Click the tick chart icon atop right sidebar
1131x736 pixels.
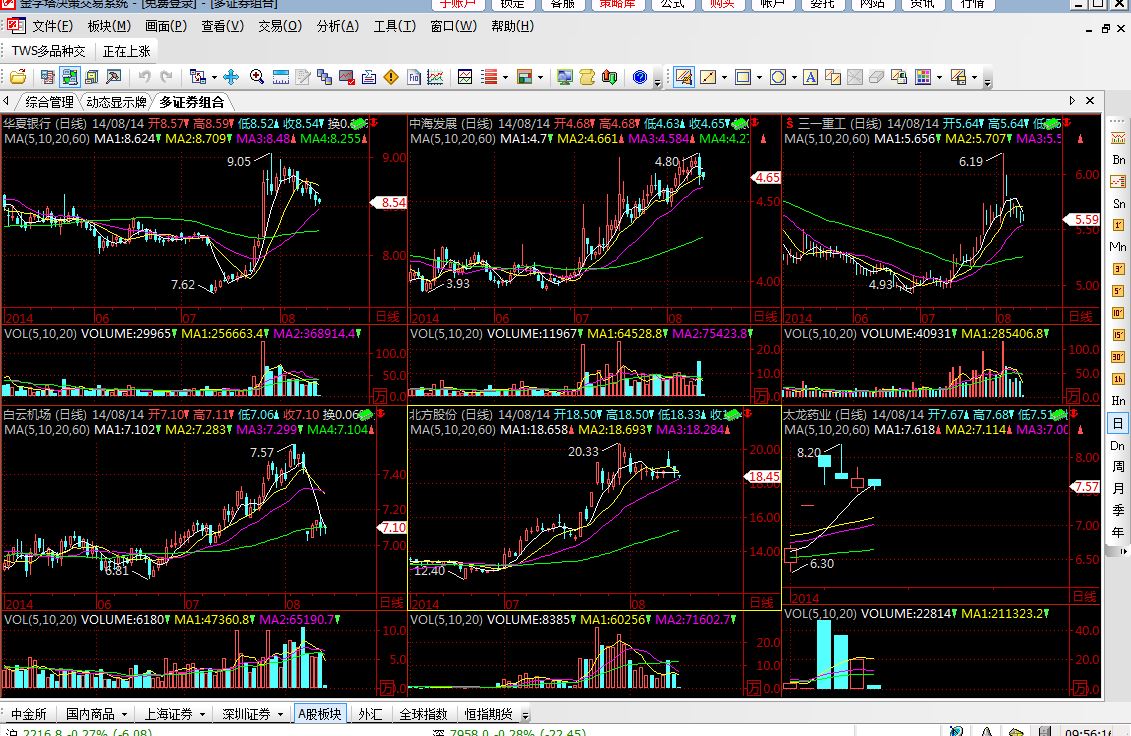tap(1118, 137)
